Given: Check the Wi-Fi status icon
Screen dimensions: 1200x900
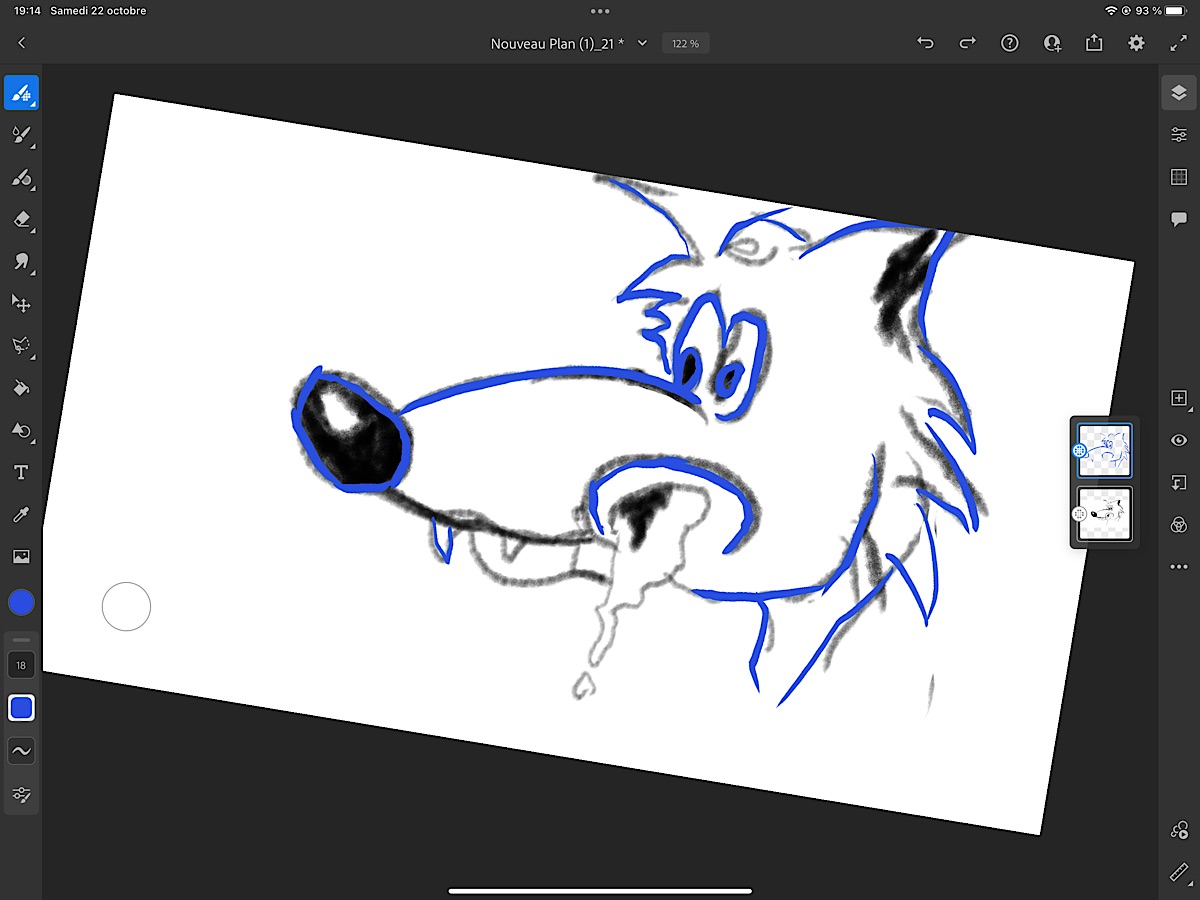Looking at the screenshot, I should (1111, 11).
